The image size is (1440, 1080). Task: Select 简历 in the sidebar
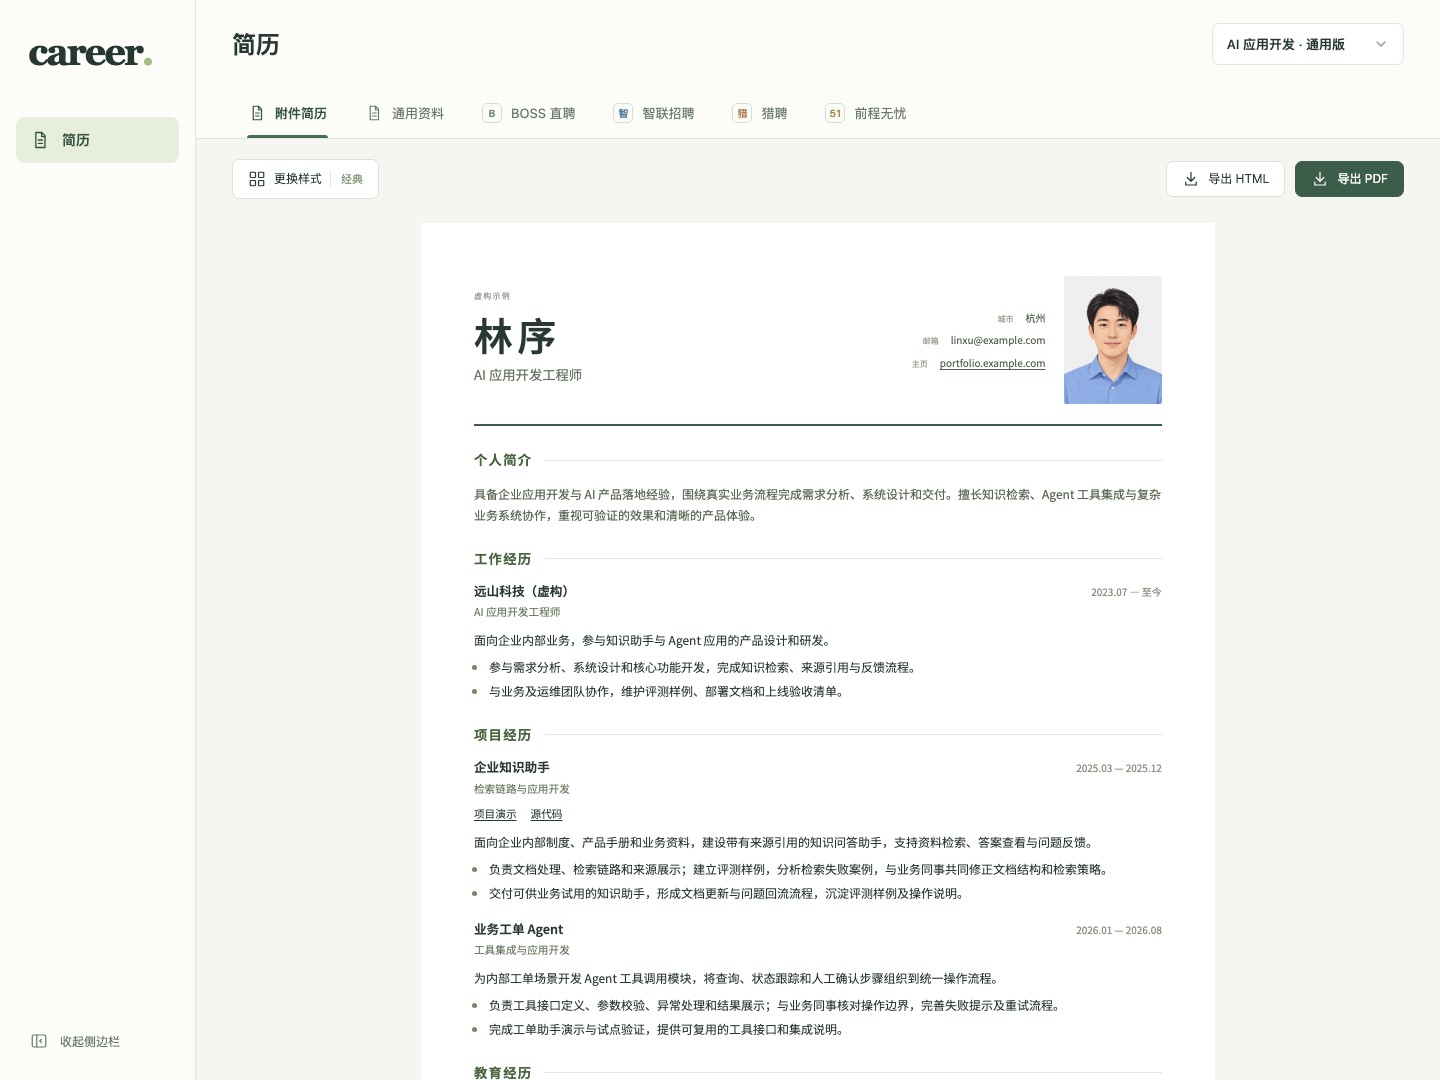[97, 140]
